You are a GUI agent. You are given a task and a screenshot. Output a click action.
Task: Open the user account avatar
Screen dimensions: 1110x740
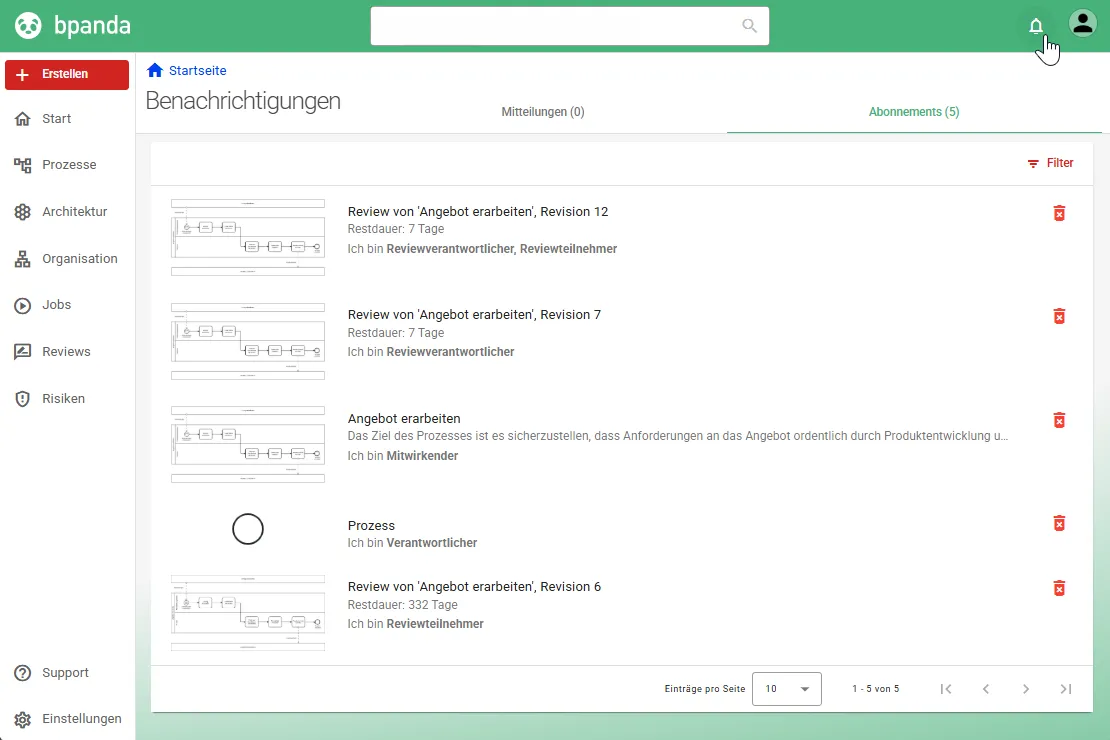[1082, 24]
